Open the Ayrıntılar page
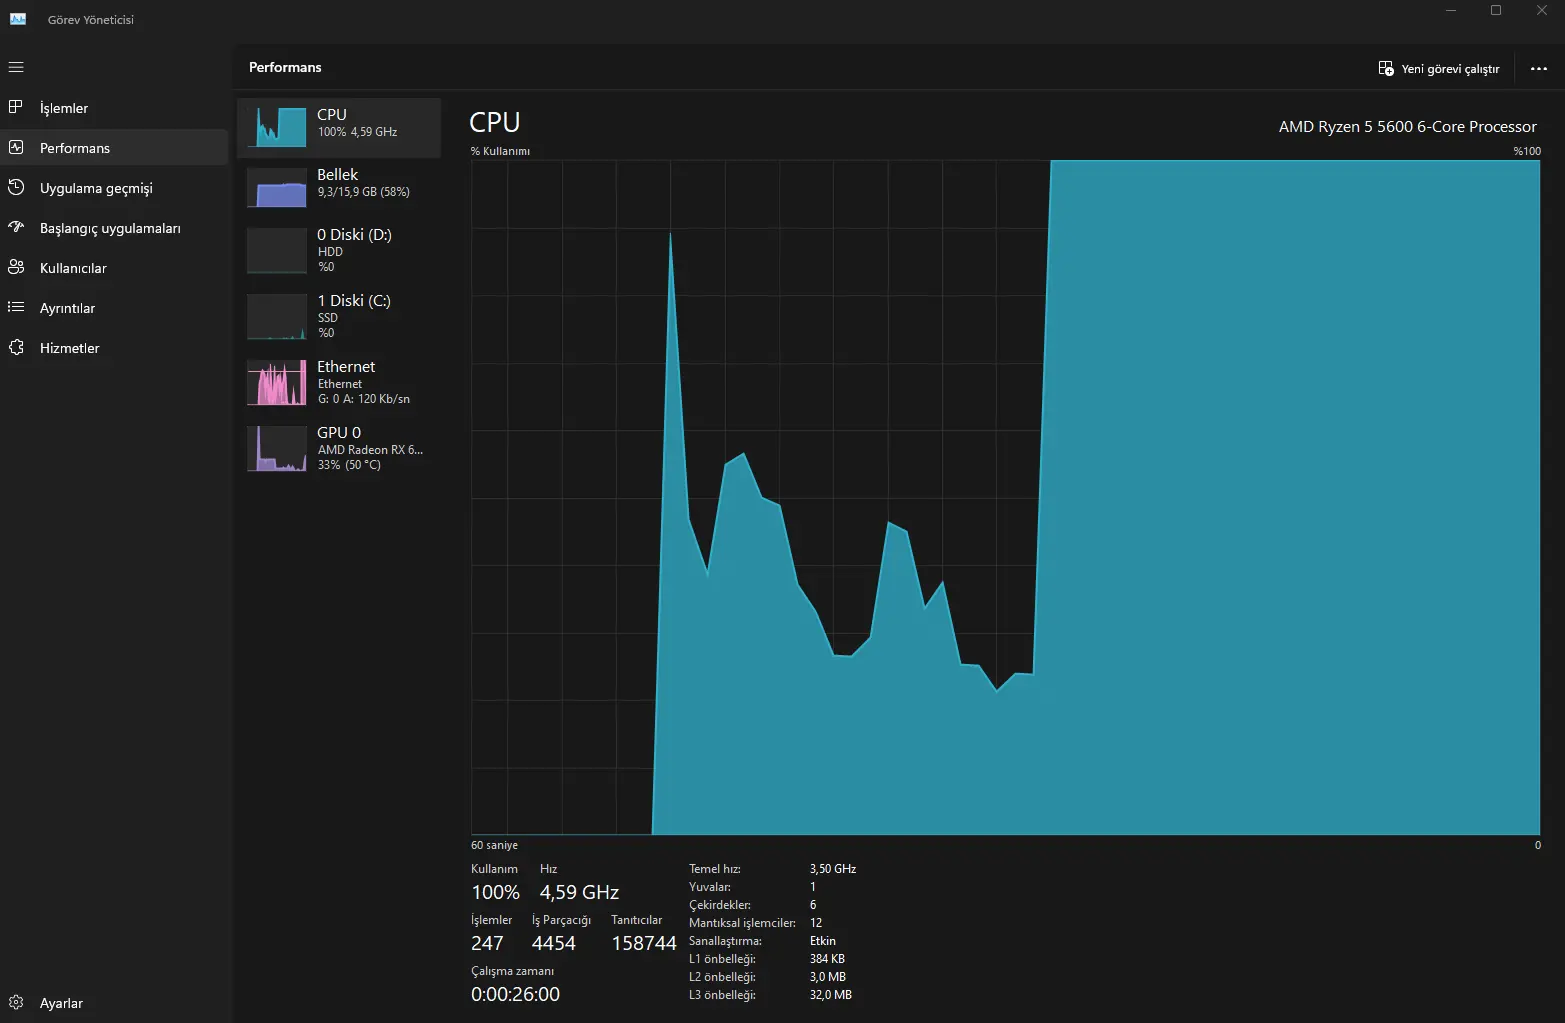Image resolution: width=1565 pixels, height=1023 pixels. click(x=115, y=307)
